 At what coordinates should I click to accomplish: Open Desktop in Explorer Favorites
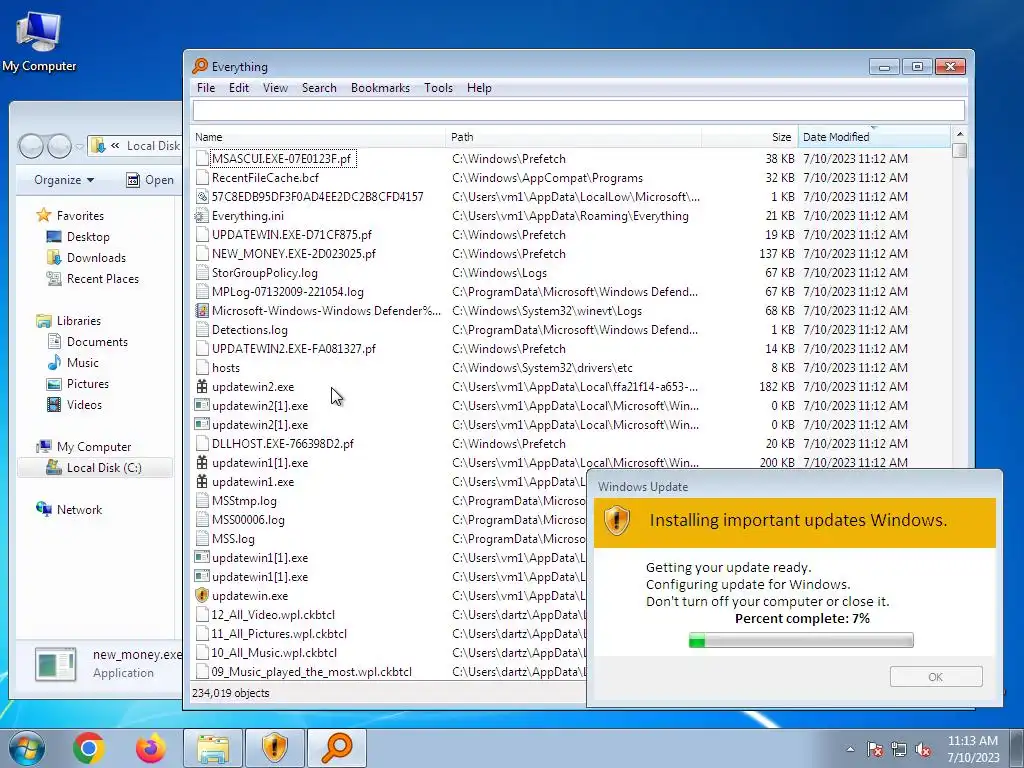(x=78, y=236)
